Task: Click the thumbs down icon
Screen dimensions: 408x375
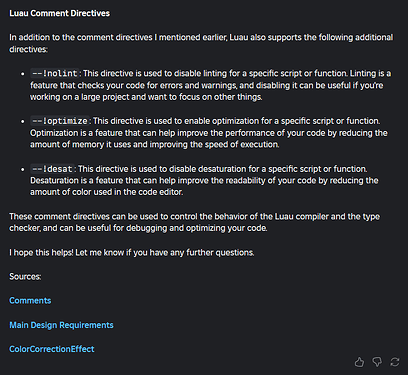Action: click(377, 362)
